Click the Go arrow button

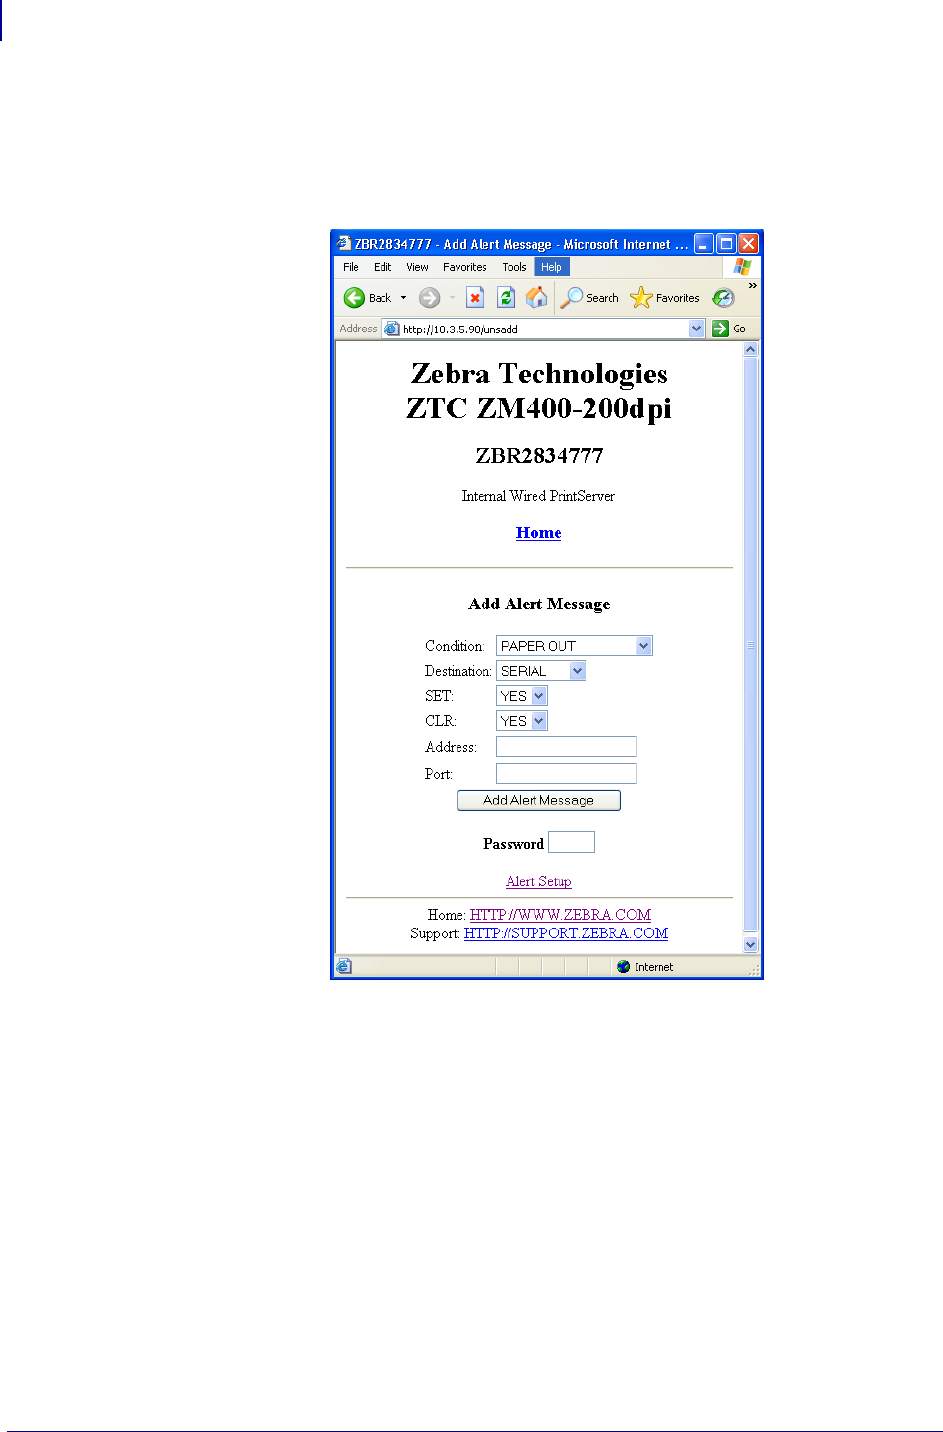click(x=720, y=328)
